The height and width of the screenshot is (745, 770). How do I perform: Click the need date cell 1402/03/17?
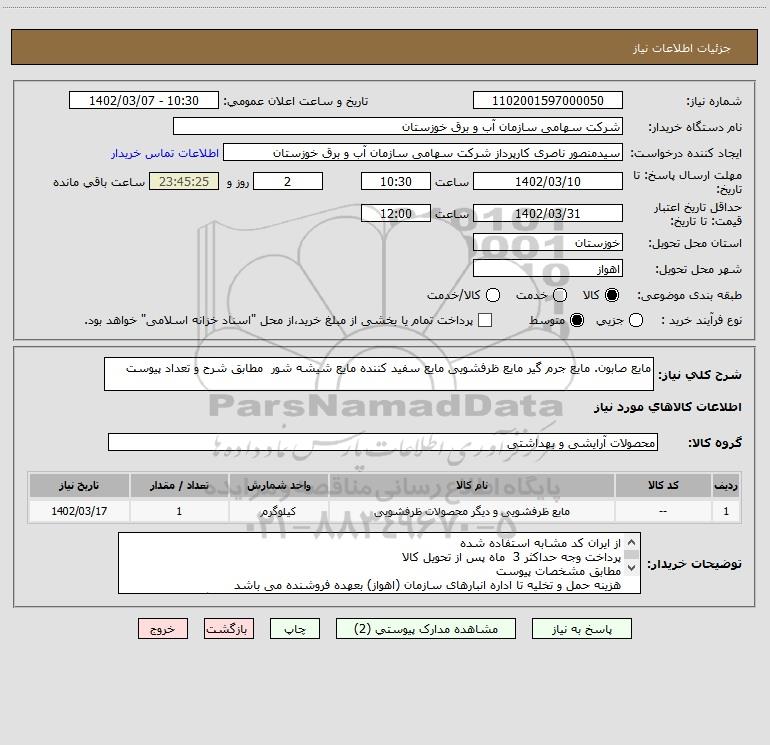coord(79,511)
